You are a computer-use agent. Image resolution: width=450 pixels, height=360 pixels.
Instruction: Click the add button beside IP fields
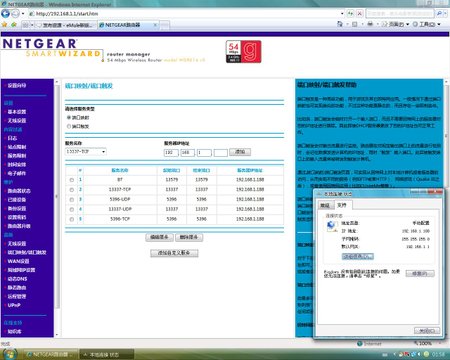point(240,152)
